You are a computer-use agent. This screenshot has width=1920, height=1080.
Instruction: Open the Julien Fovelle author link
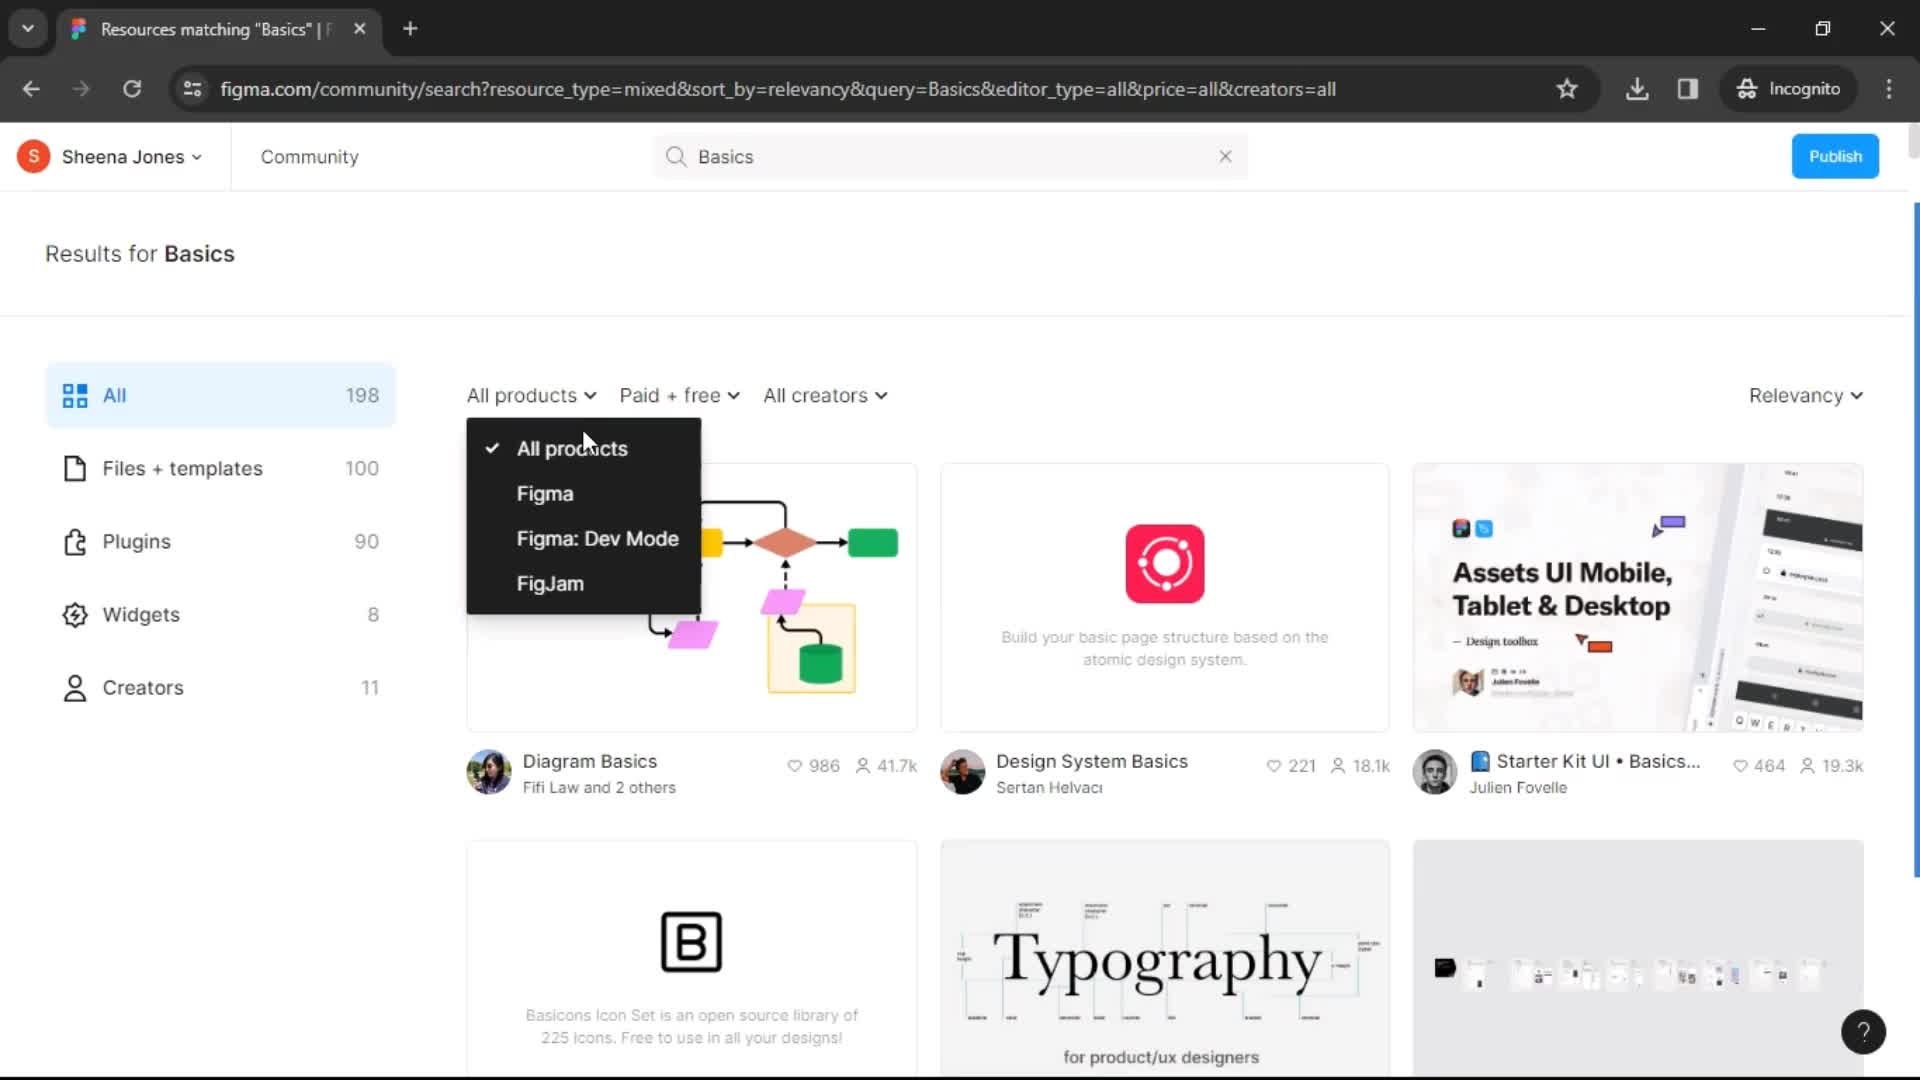[x=1518, y=788]
